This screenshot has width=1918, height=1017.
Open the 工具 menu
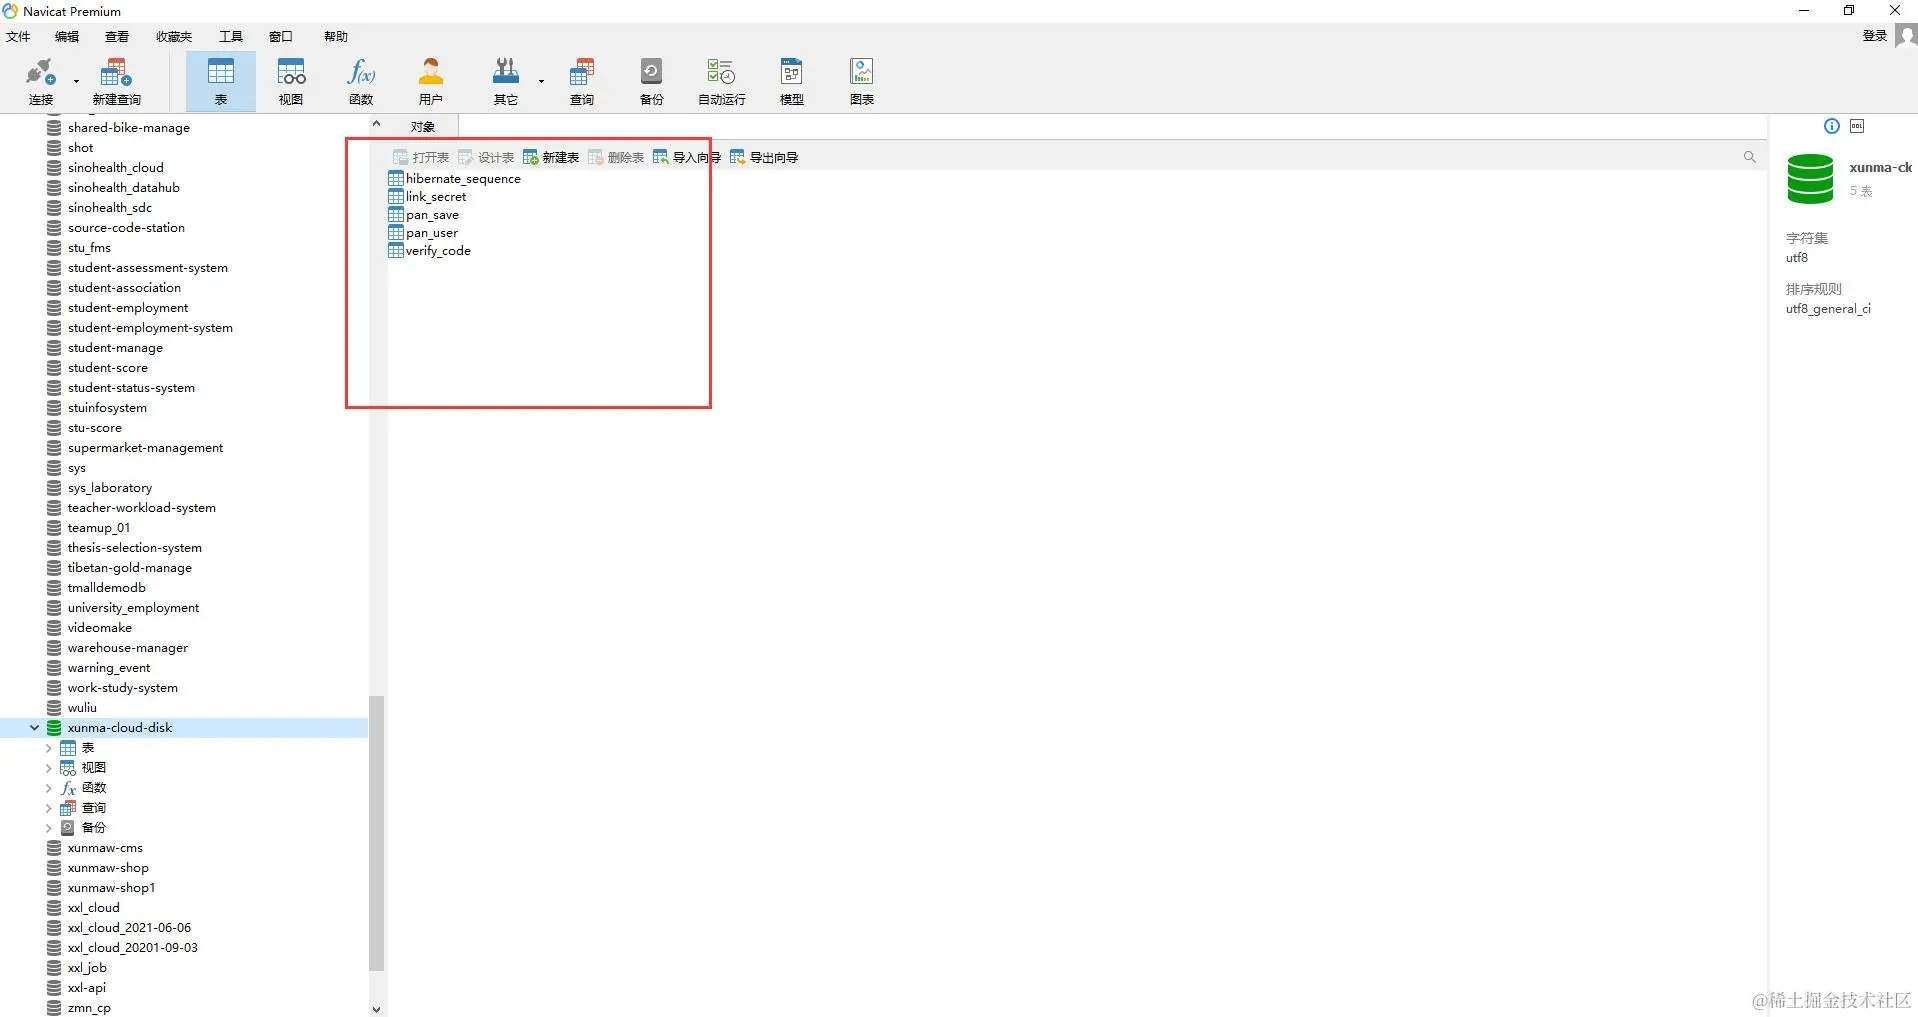coord(231,37)
